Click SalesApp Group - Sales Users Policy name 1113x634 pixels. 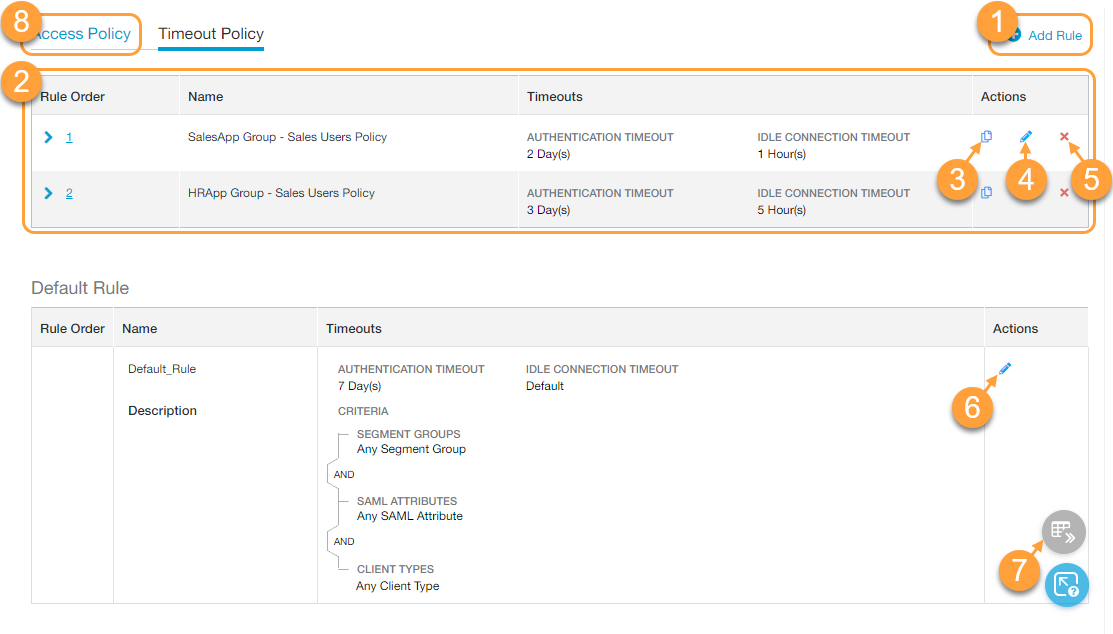(287, 137)
